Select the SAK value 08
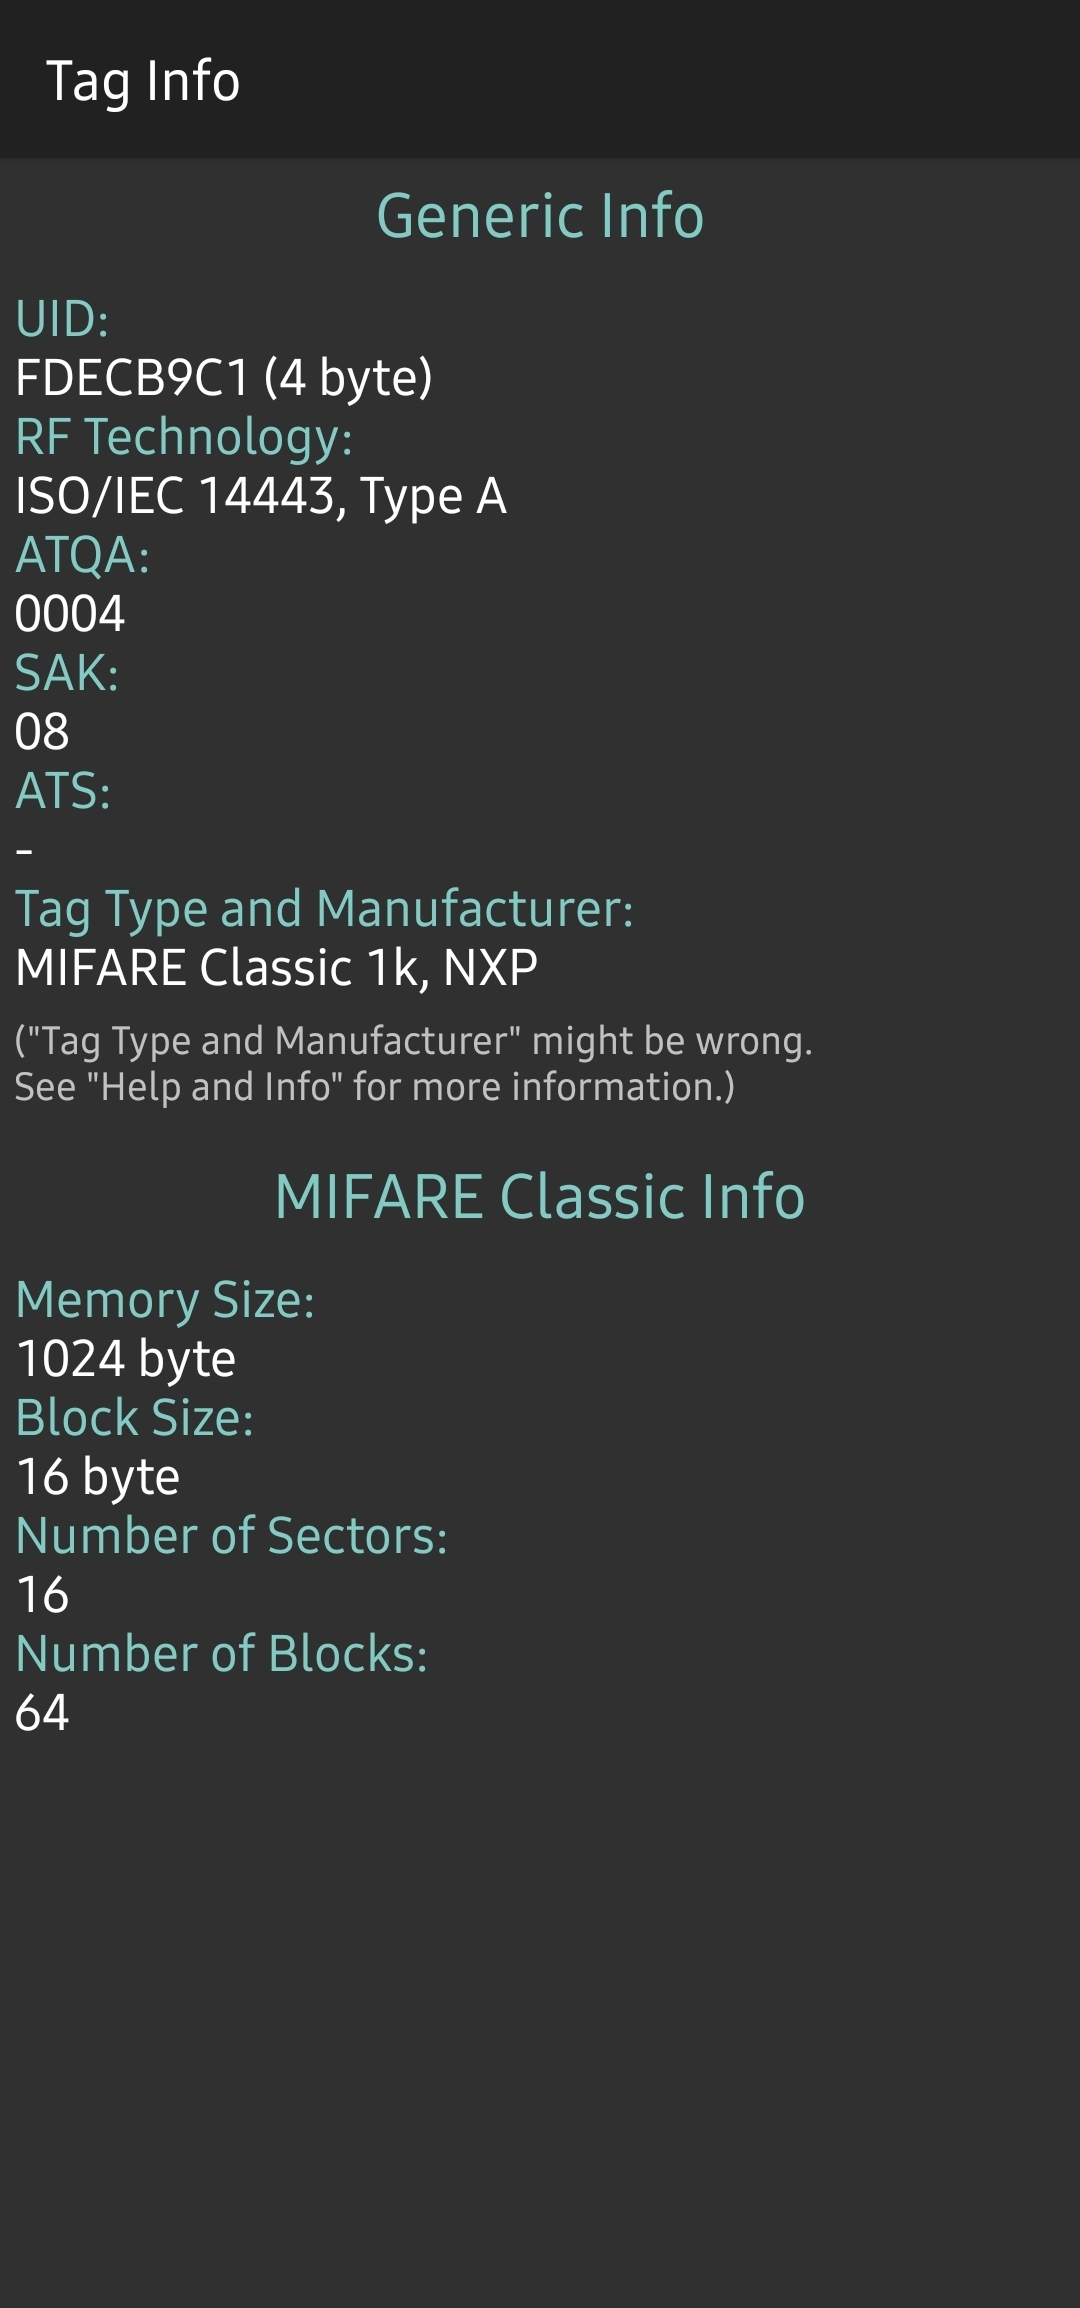 click(x=42, y=732)
